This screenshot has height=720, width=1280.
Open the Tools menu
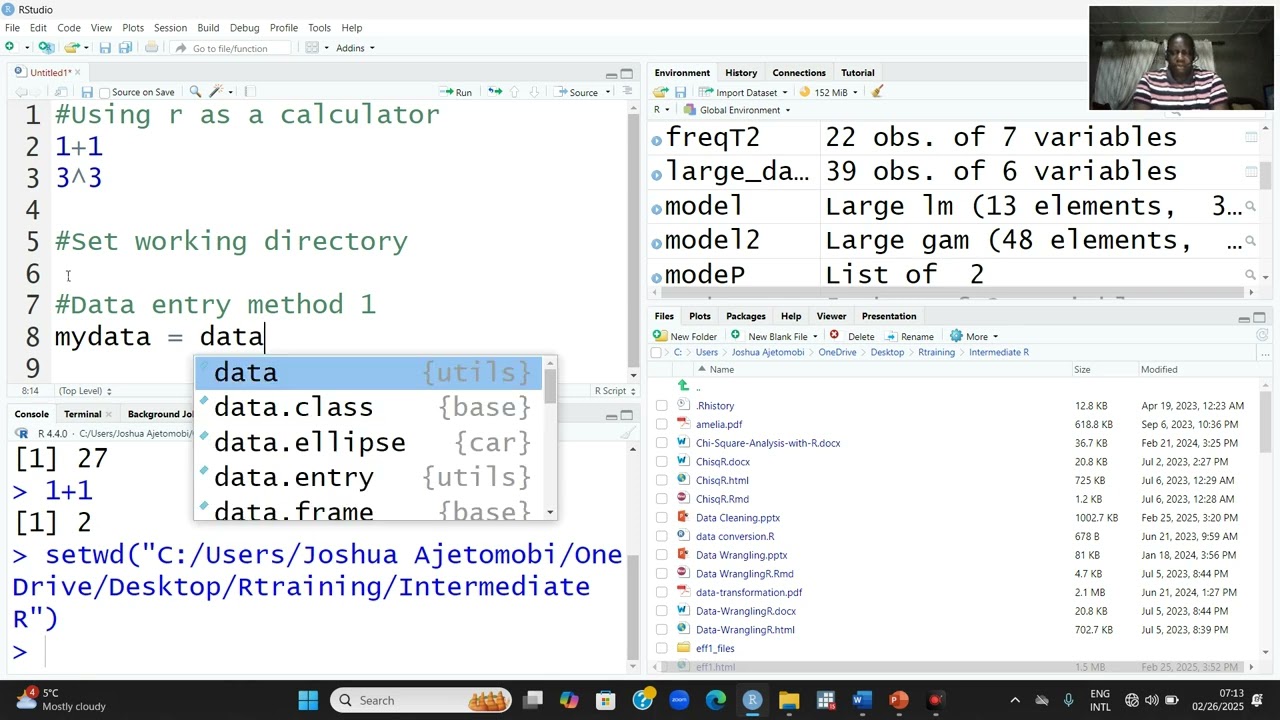point(319,28)
